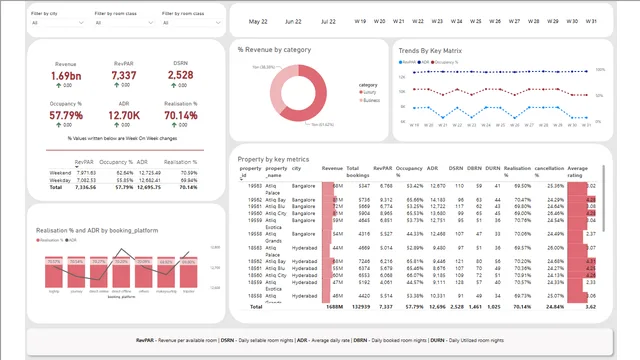Click the Revenue 1.69bn KPI value

[66, 76]
